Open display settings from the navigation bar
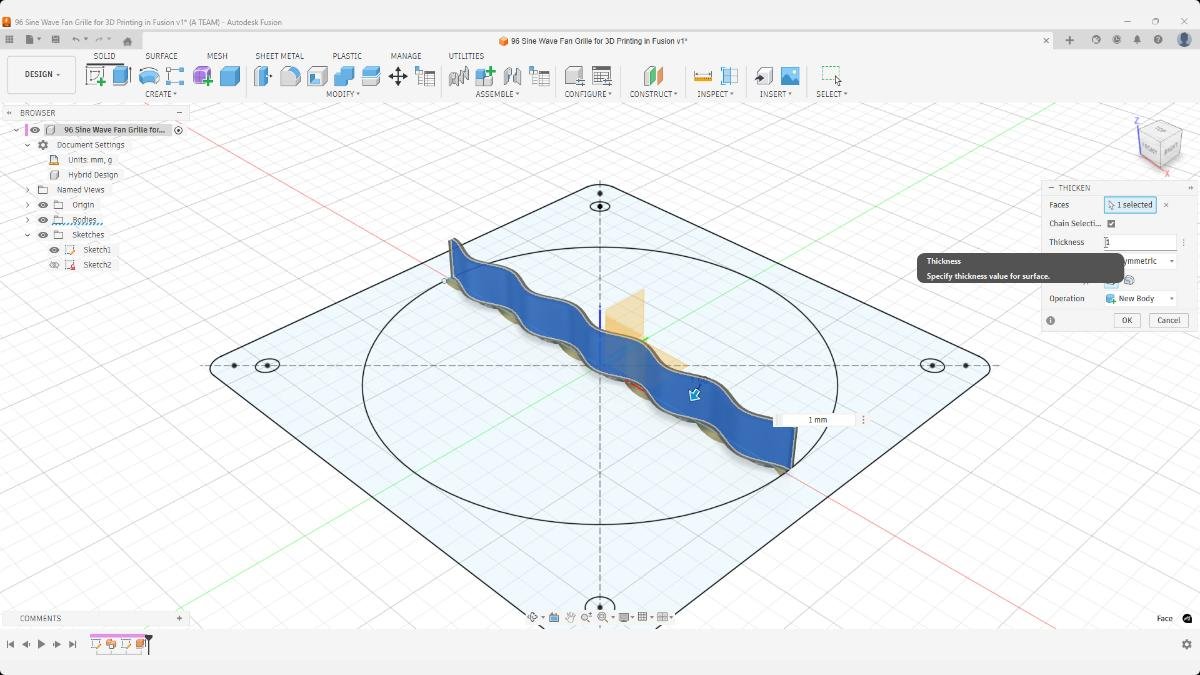Screen dimensions: 1200x675 pos(624,616)
